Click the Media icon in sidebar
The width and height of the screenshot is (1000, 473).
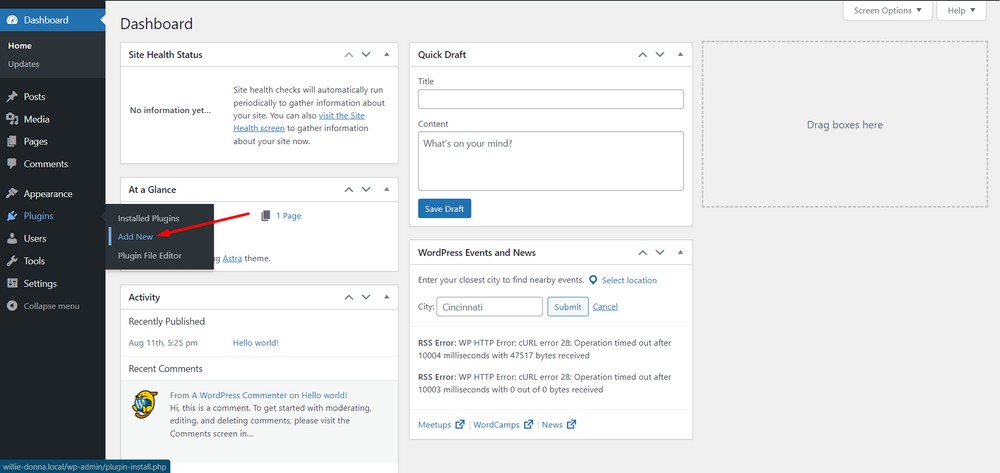12,119
